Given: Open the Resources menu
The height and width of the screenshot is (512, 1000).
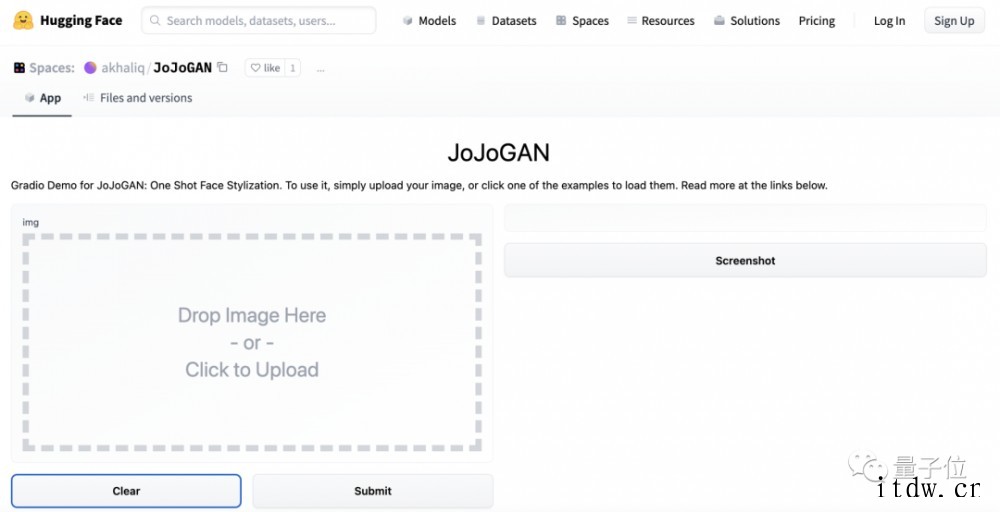Looking at the screenshot, I should [x=659, y=20].
